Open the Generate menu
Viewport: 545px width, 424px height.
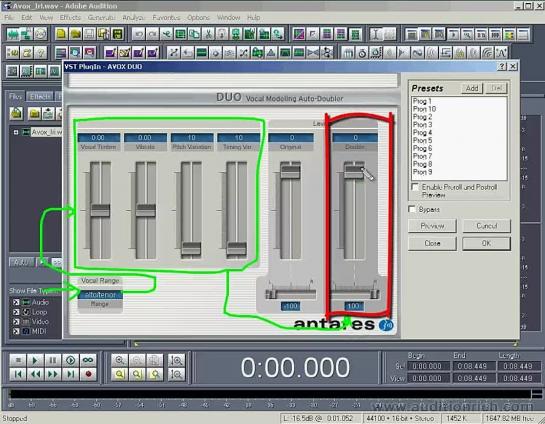coord(101,18)
